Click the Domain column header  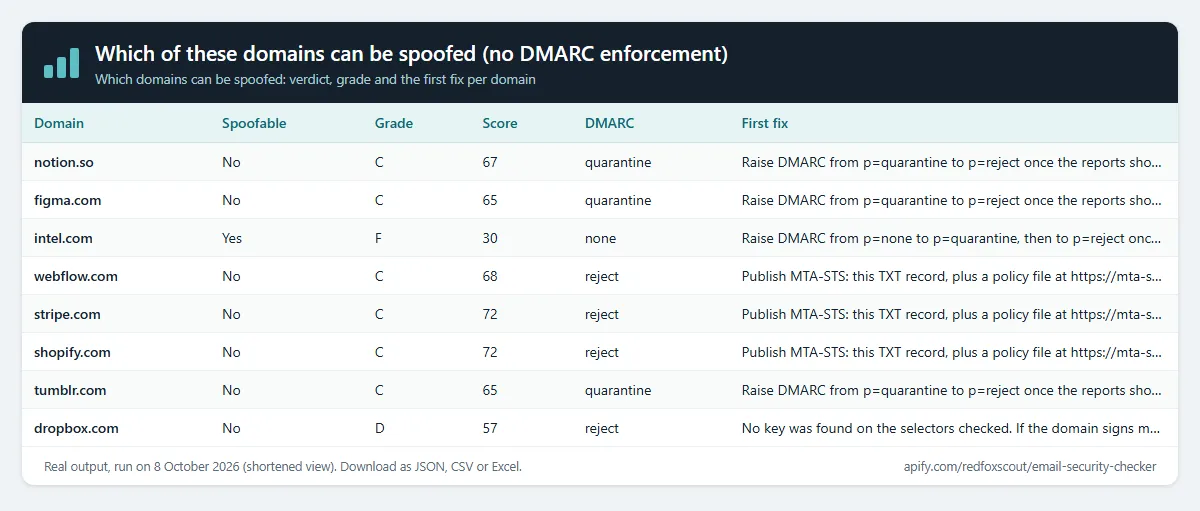(59, 124)
